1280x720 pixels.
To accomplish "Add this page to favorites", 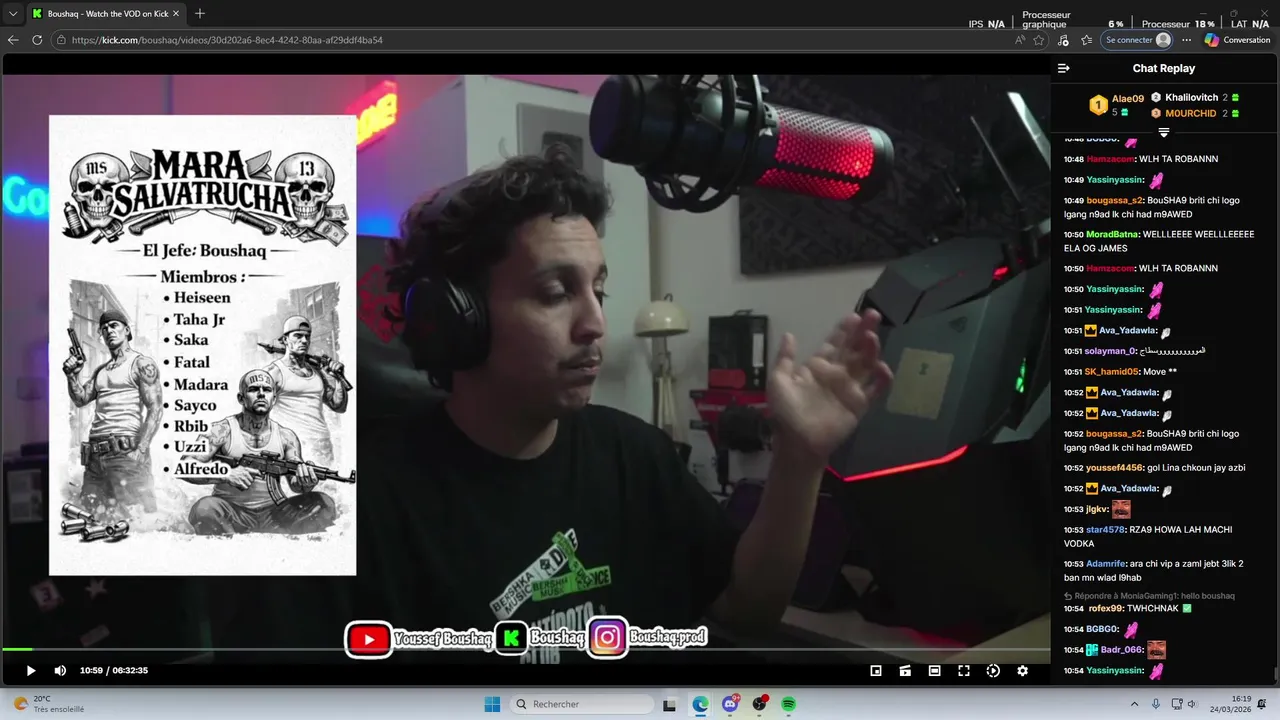I will coord(1039,40).
